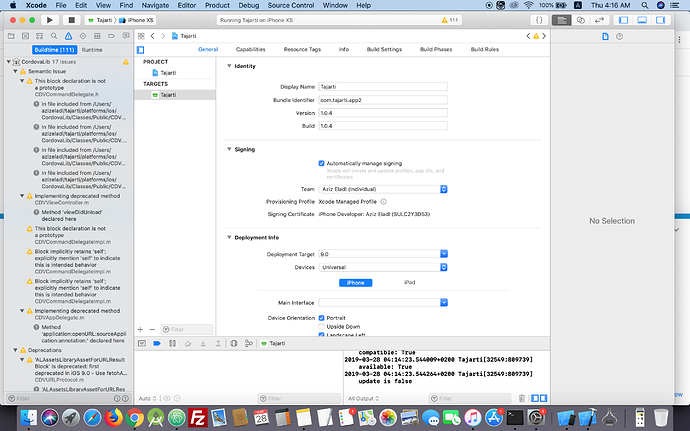The image size is (690, 431).
Task: Open Firefox from the Dock
Action: pos(114,417)
